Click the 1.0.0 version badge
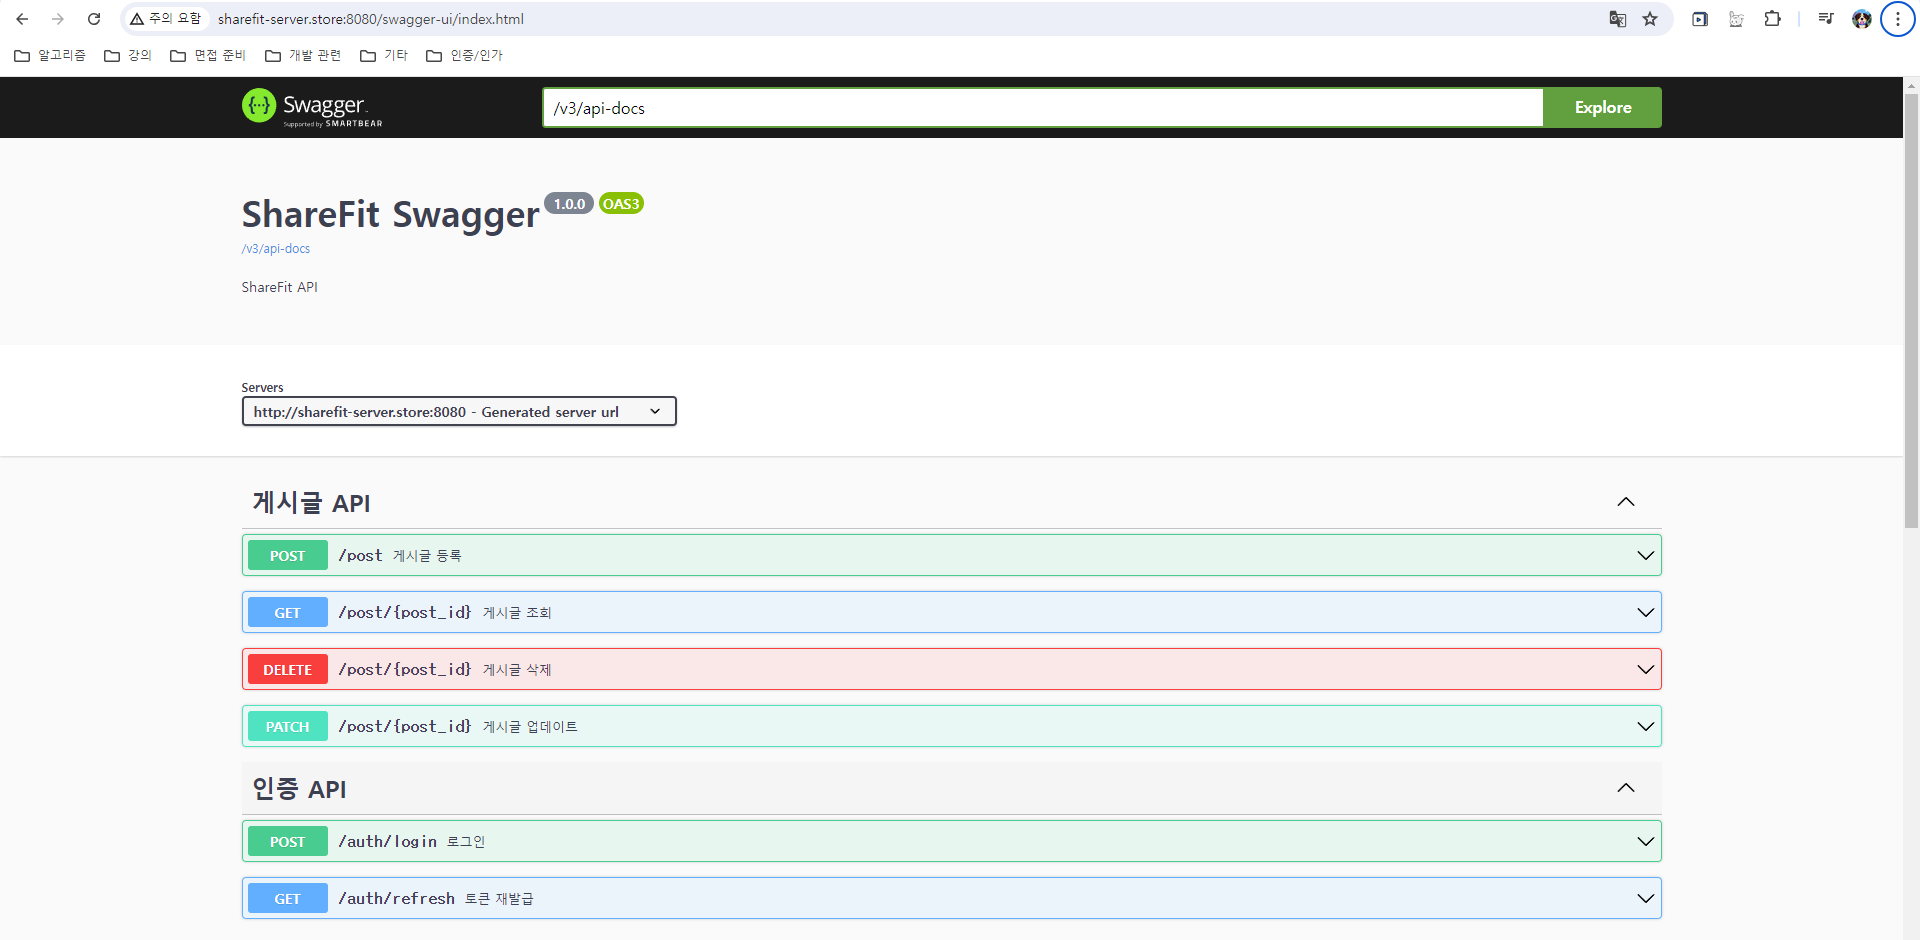This screenshot has width=1920, height=940. pyautogui.click(x=569, y=204)
